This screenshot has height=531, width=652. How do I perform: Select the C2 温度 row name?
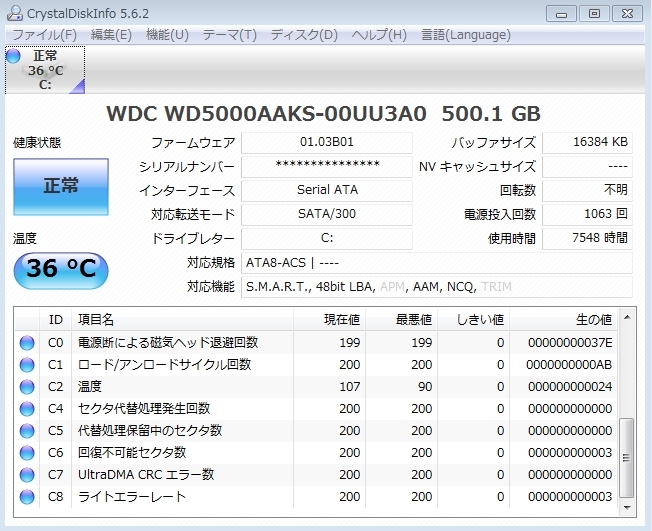[x=90, y=387]
